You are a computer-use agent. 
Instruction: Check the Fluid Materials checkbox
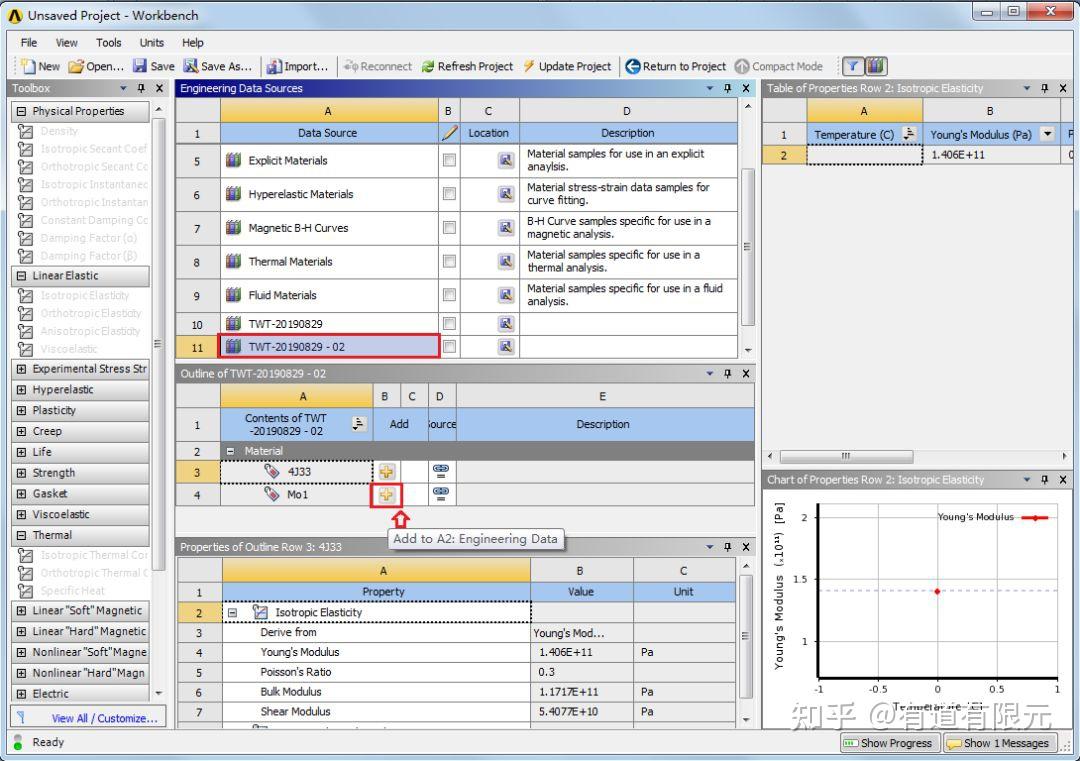pos(448,295)
